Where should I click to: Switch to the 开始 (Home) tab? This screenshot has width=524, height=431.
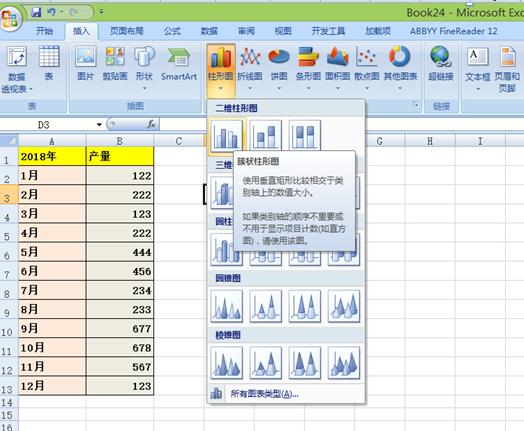click(44, 31)
